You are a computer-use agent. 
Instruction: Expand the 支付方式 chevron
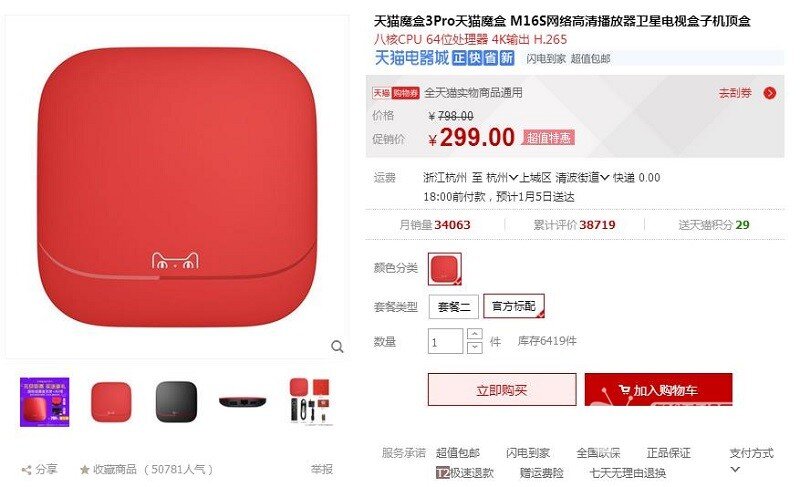tap(735, 469)
